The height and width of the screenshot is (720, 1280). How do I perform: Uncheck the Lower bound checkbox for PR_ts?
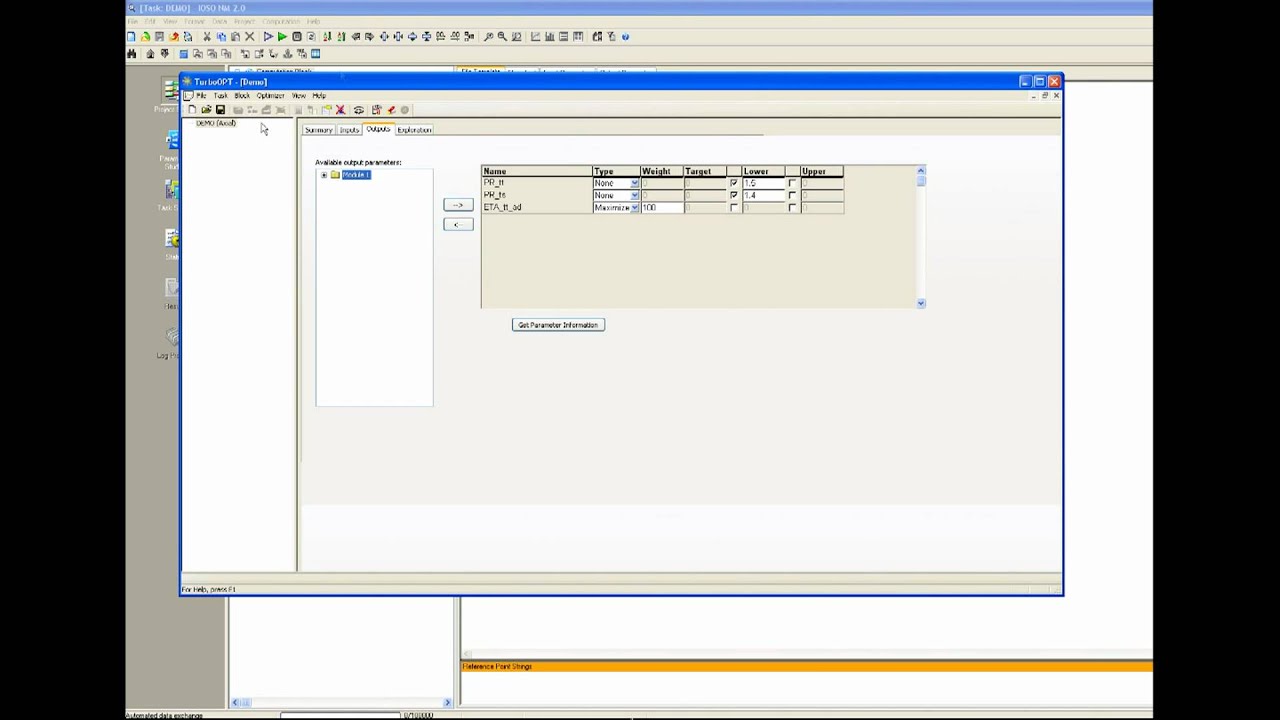click(734, 195)
